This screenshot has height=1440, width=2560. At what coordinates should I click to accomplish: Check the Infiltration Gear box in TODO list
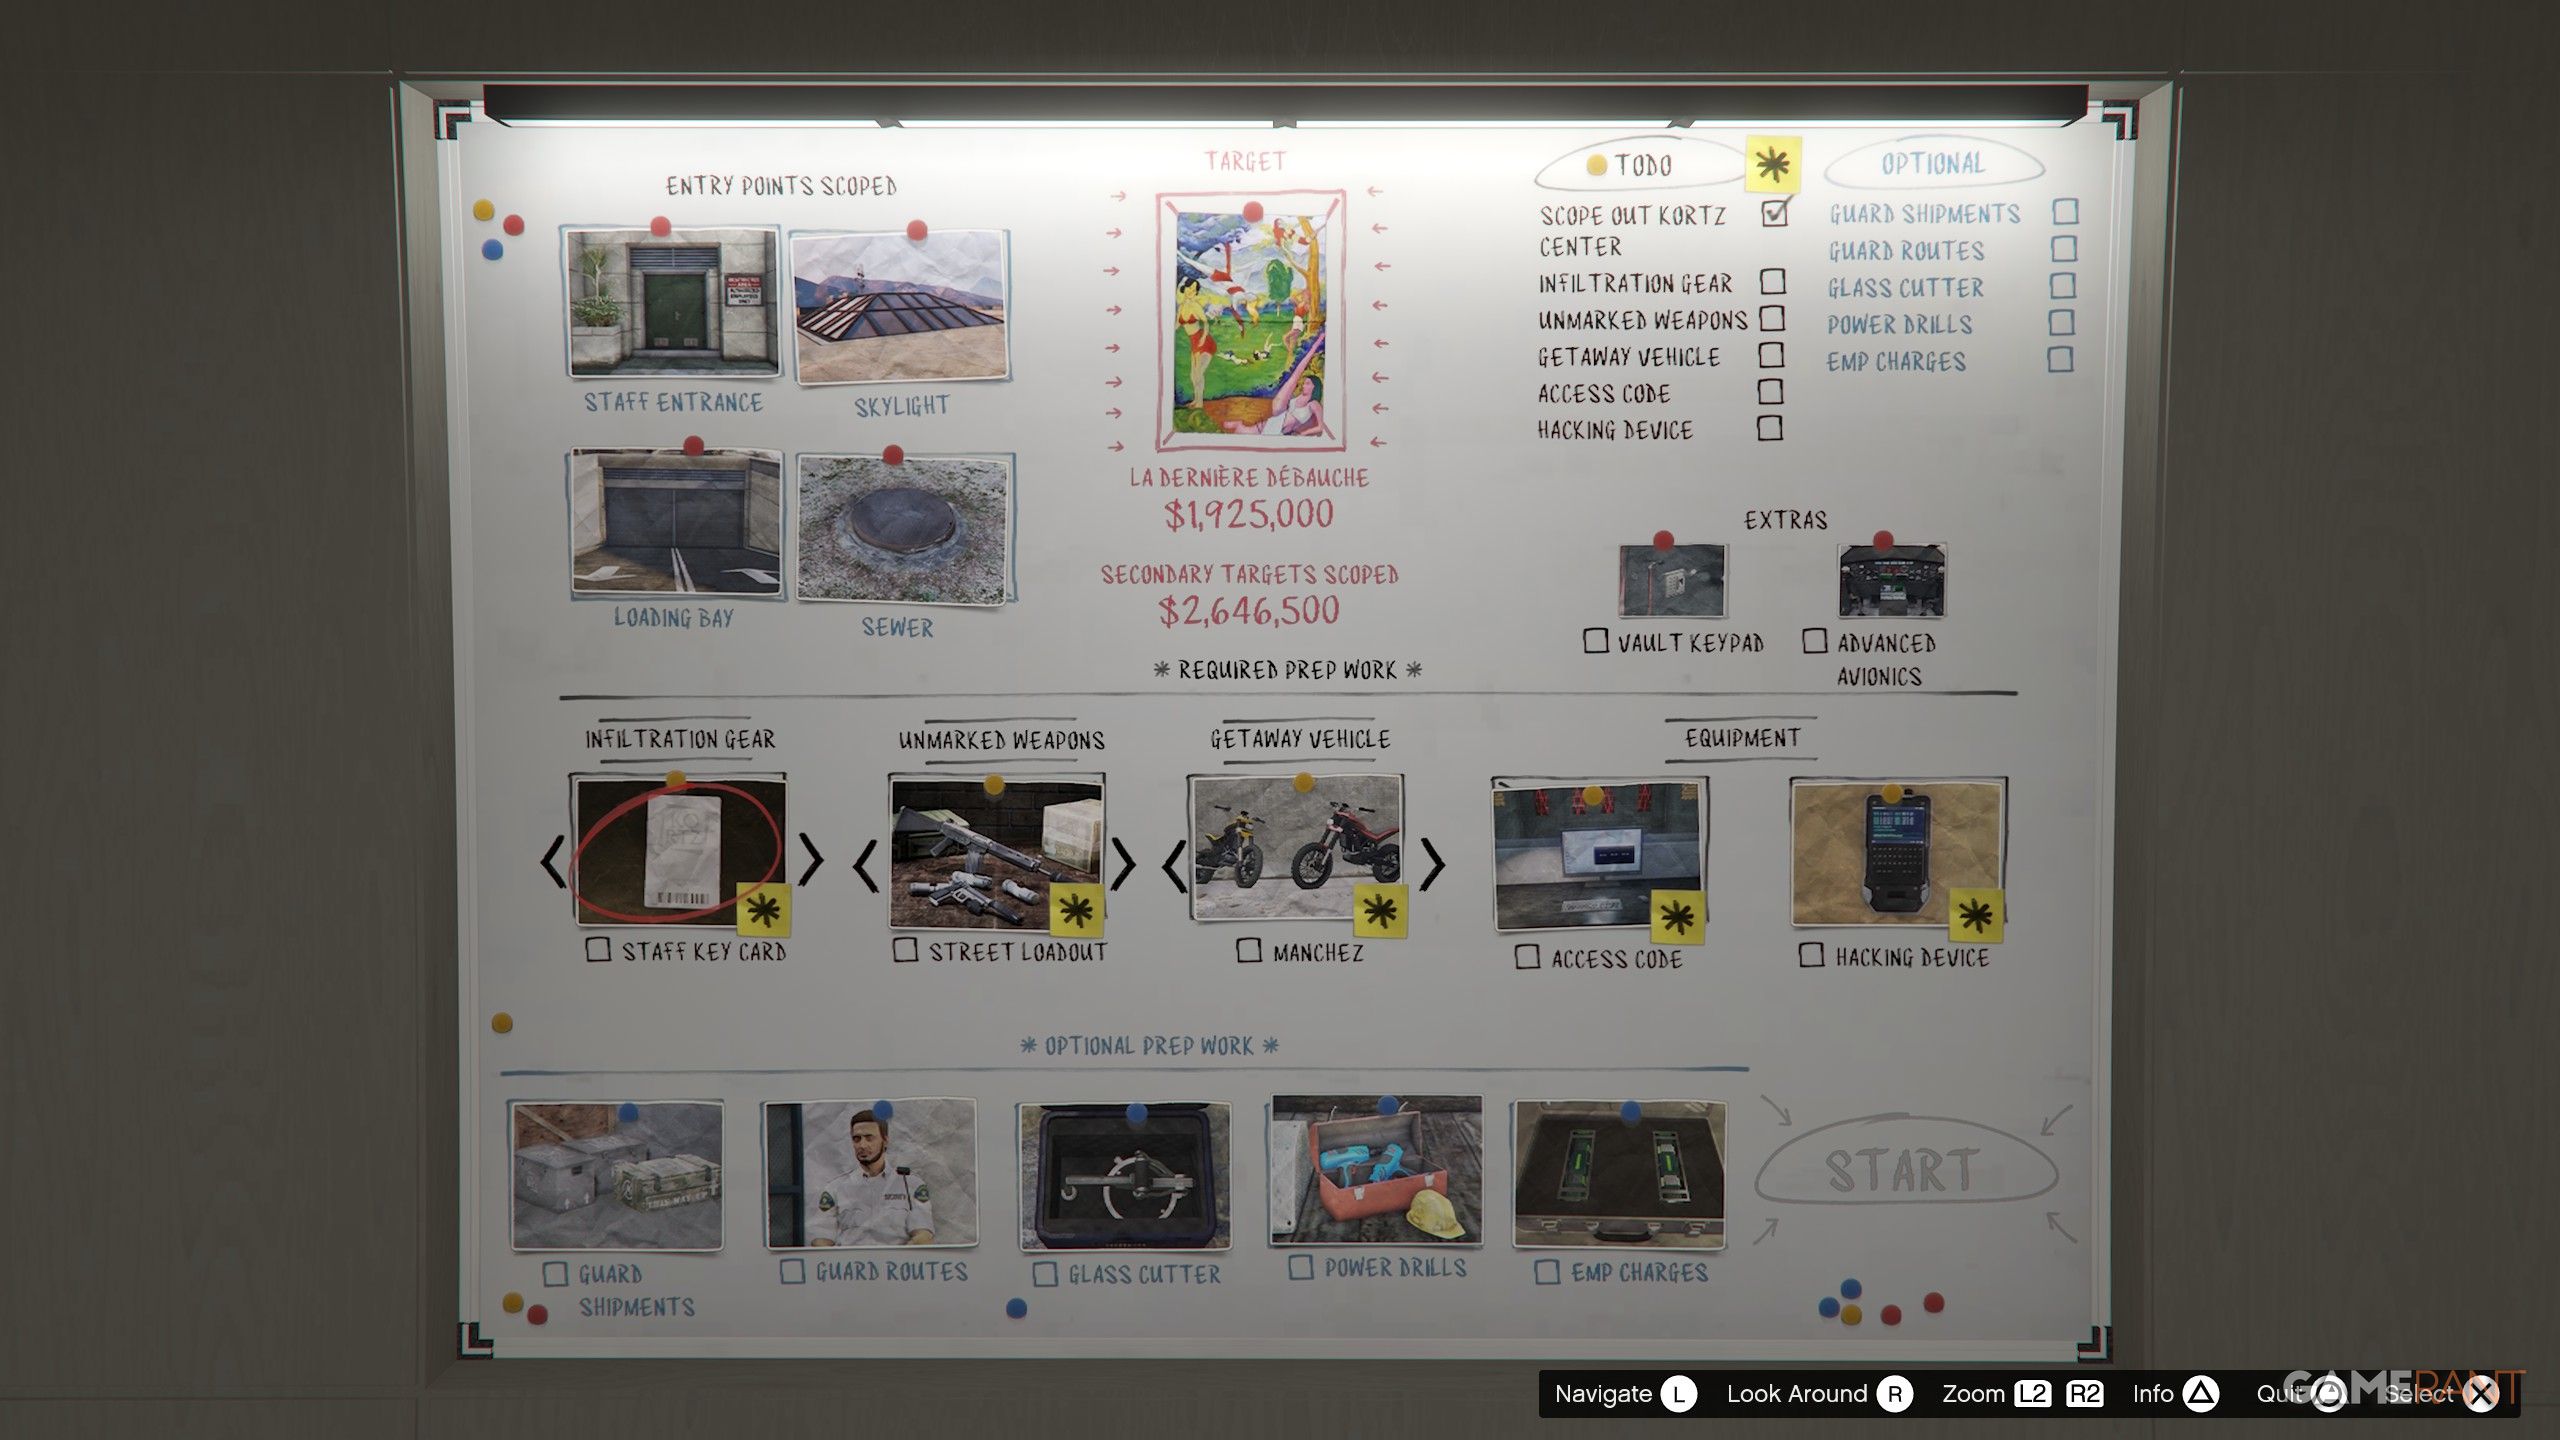[x=1773, y=281]
